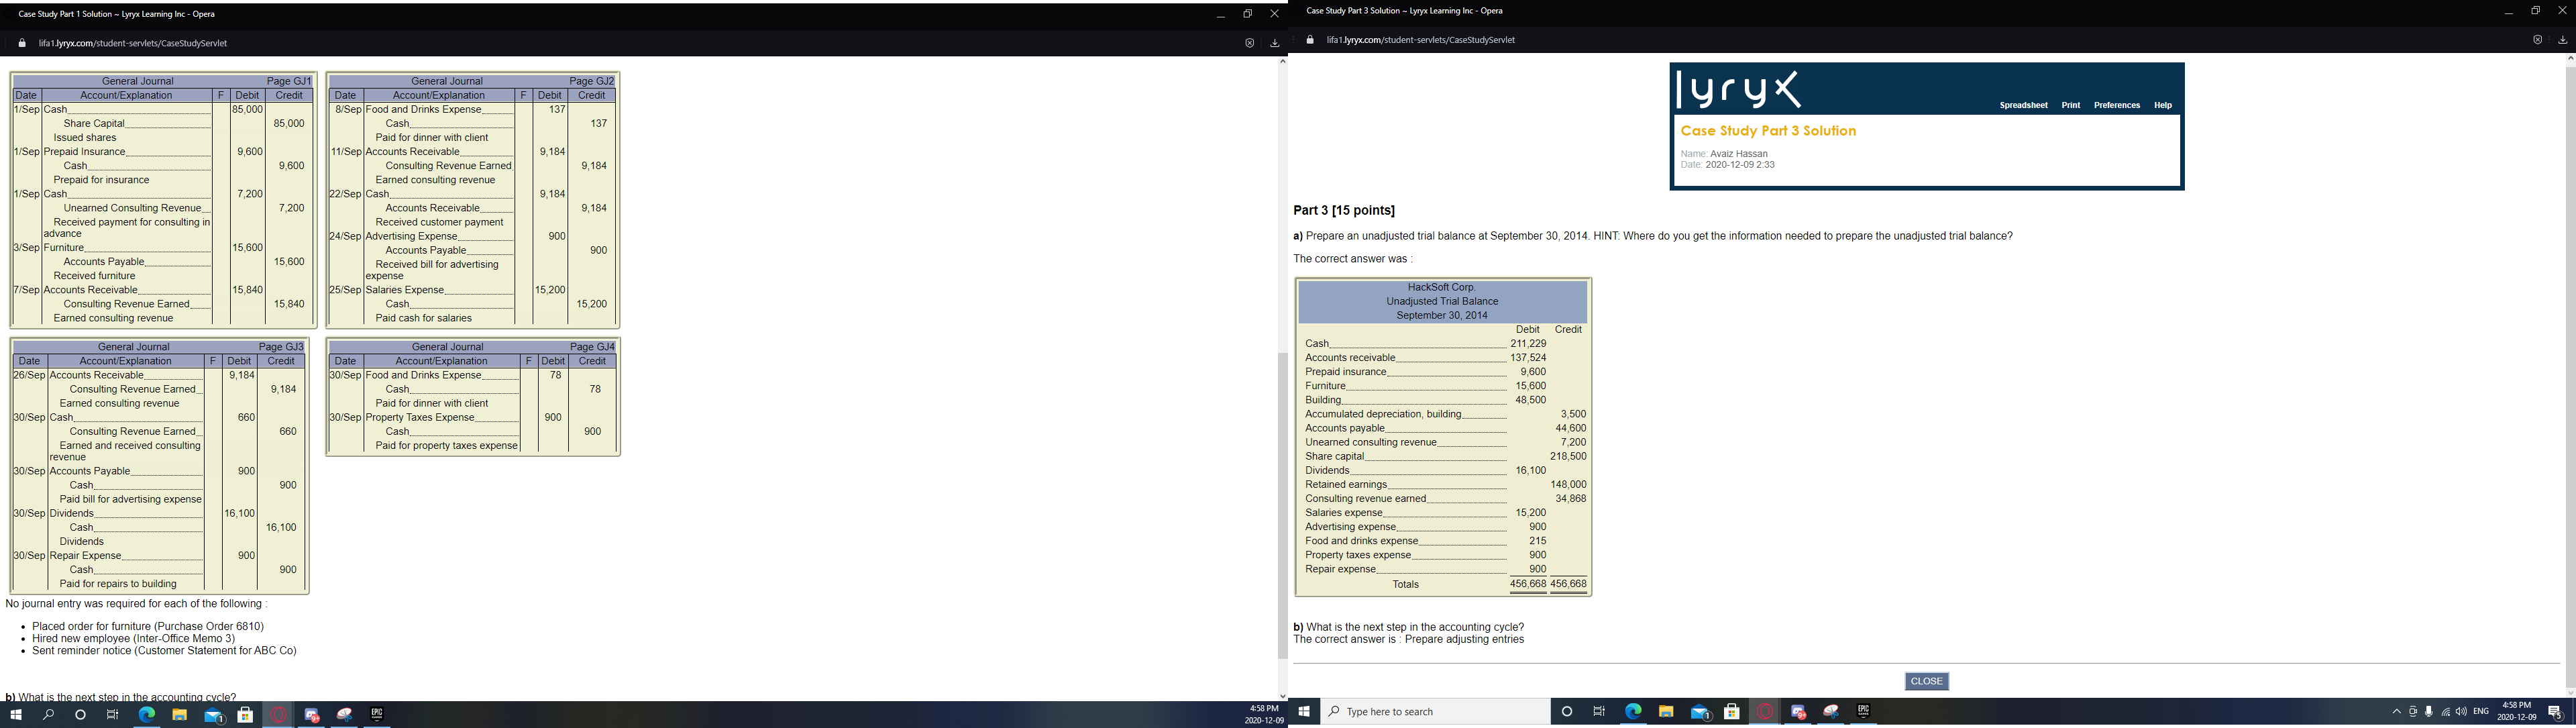Image resolution: width=2576 pixels, height=728 pixels.
Task: Click the Part 1 window vertical scrollbar thumb
Action: click(1282, 505)
